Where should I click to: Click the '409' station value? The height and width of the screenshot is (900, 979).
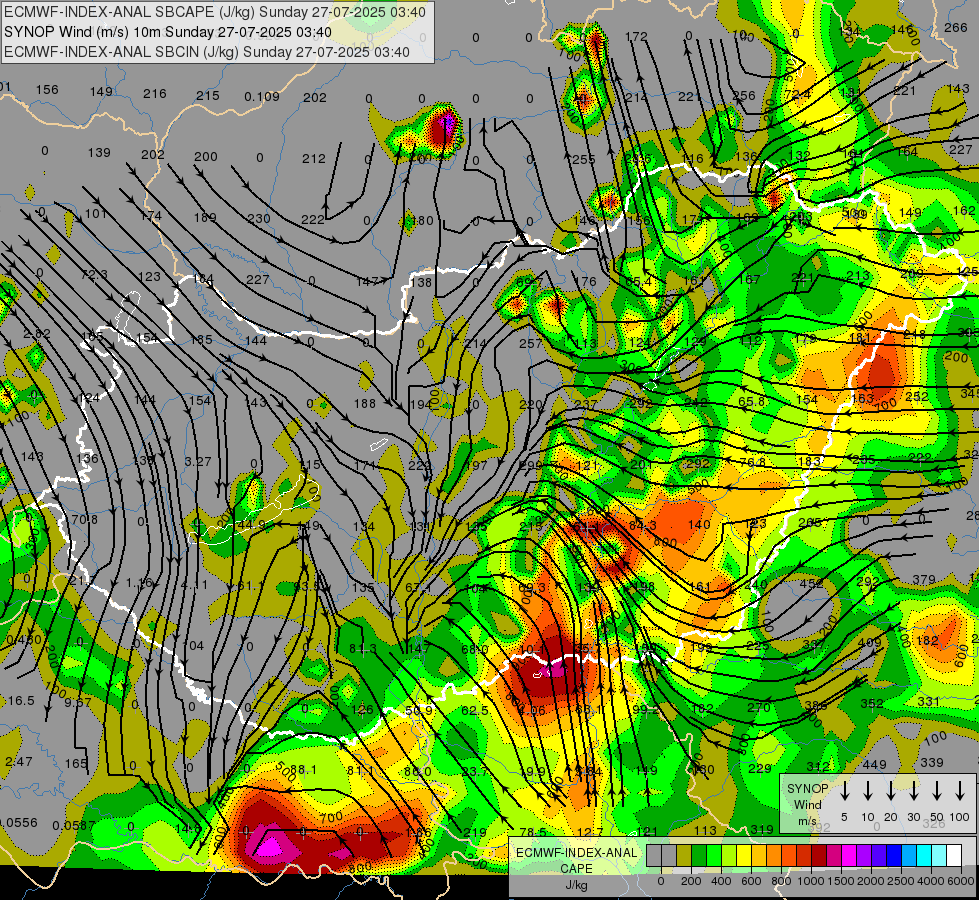[x=870, y=642]
